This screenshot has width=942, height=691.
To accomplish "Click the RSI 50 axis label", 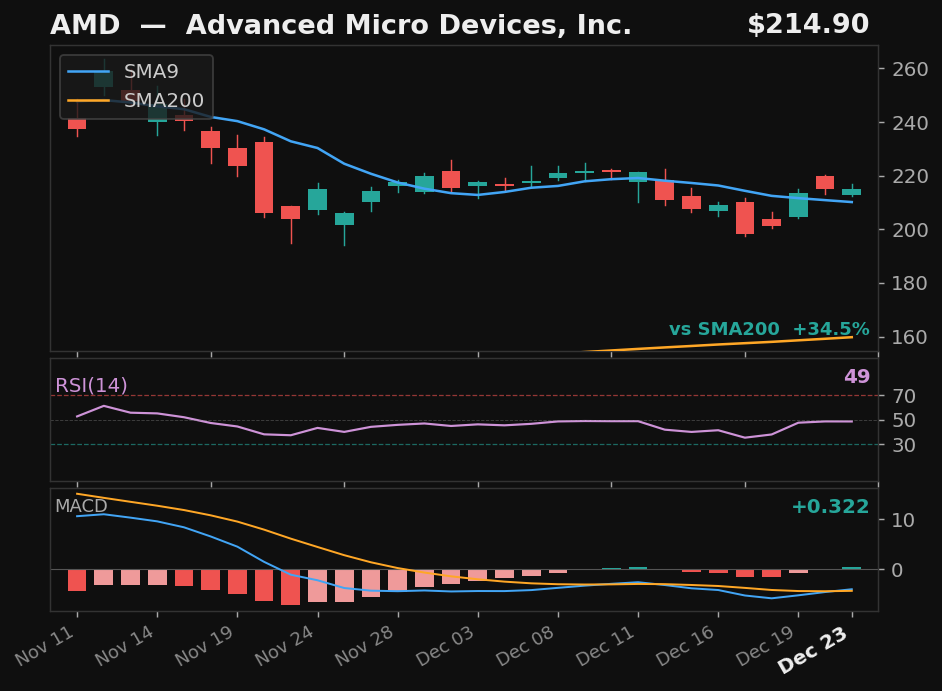I will 904,421.
